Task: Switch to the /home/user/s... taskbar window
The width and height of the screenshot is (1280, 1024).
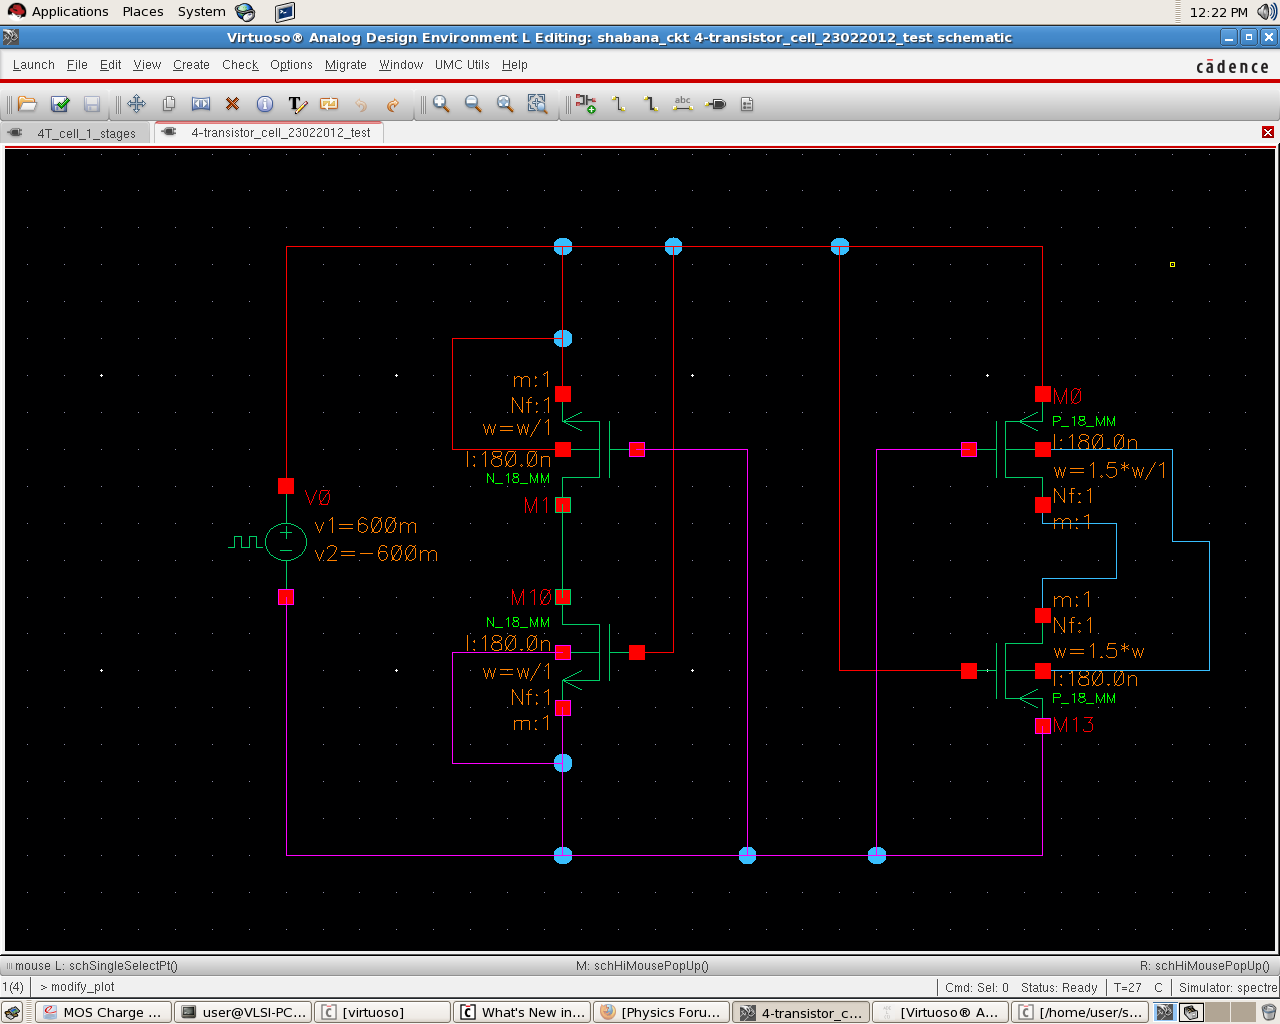Action: (x=1079, y=1012)
